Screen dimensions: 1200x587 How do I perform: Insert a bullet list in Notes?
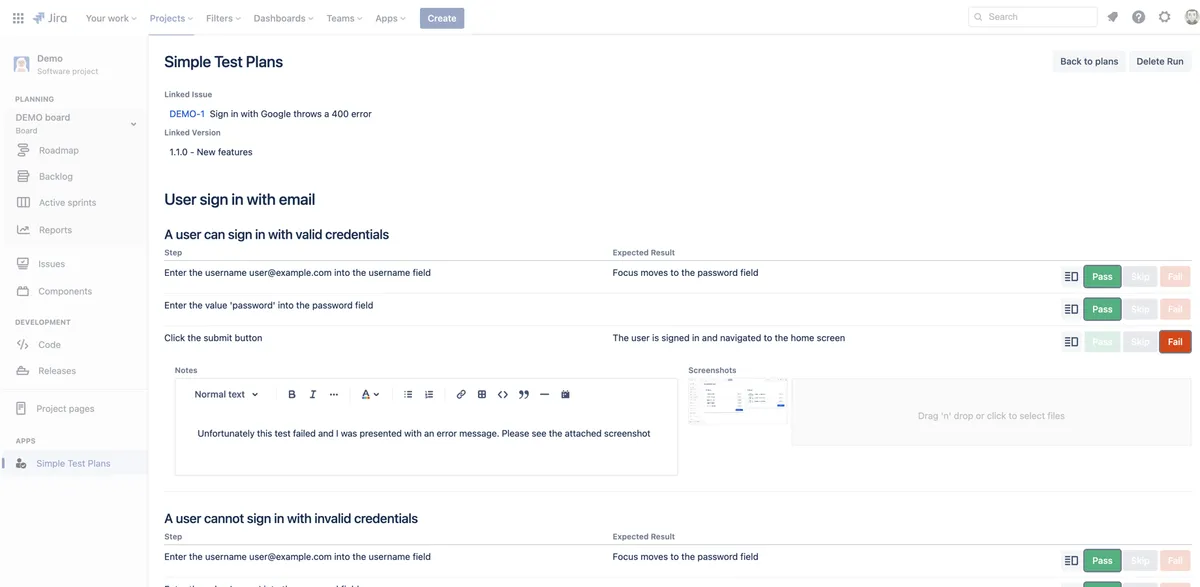pos(408,394)
